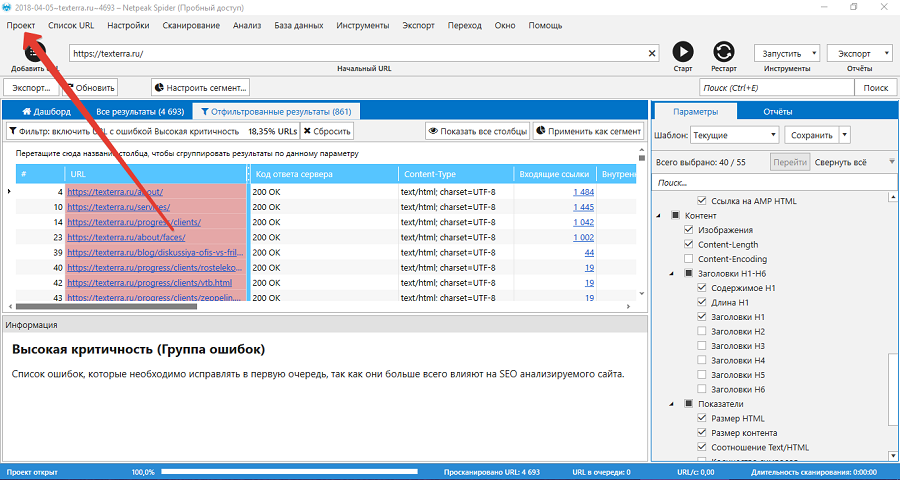Screen dimensions: 900x480
Task: Click the Поиск search button
Action: (875, 88)
